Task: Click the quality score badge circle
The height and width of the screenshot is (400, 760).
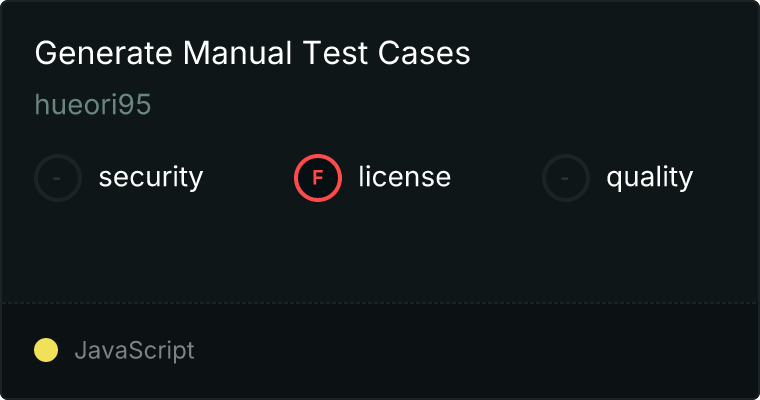Action: point(566,178)
